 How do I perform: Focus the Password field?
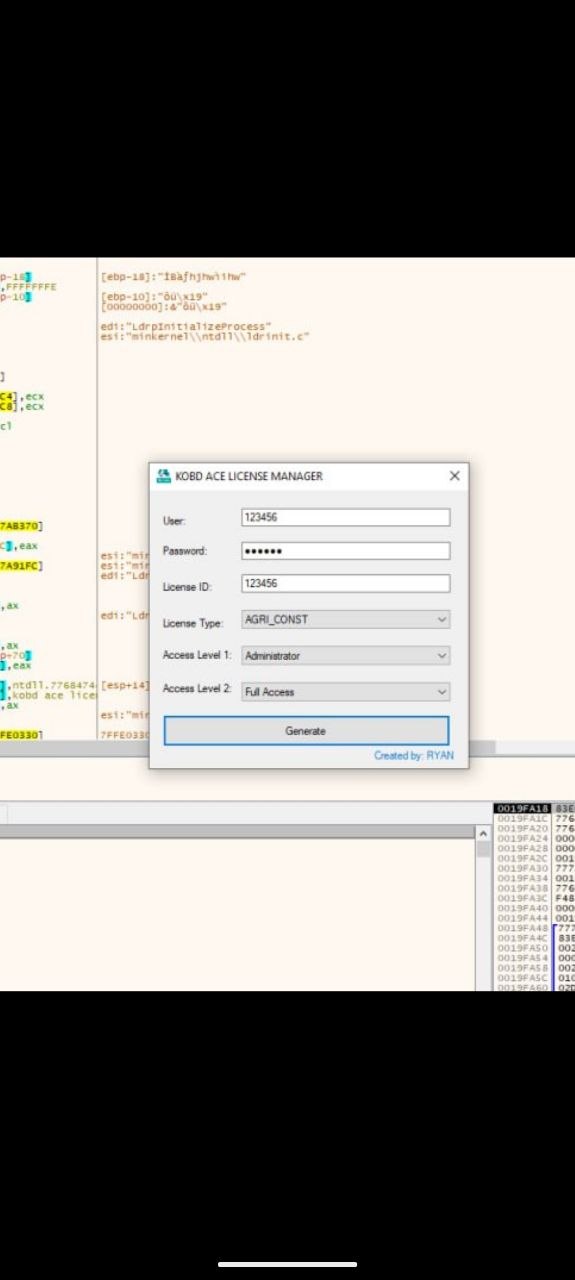(346, 551)
